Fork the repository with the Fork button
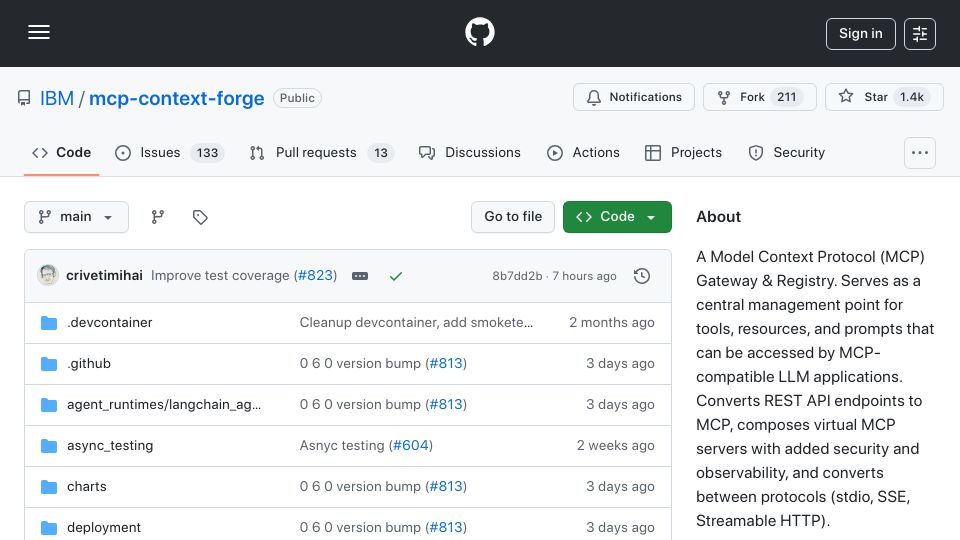 [760, 97]
